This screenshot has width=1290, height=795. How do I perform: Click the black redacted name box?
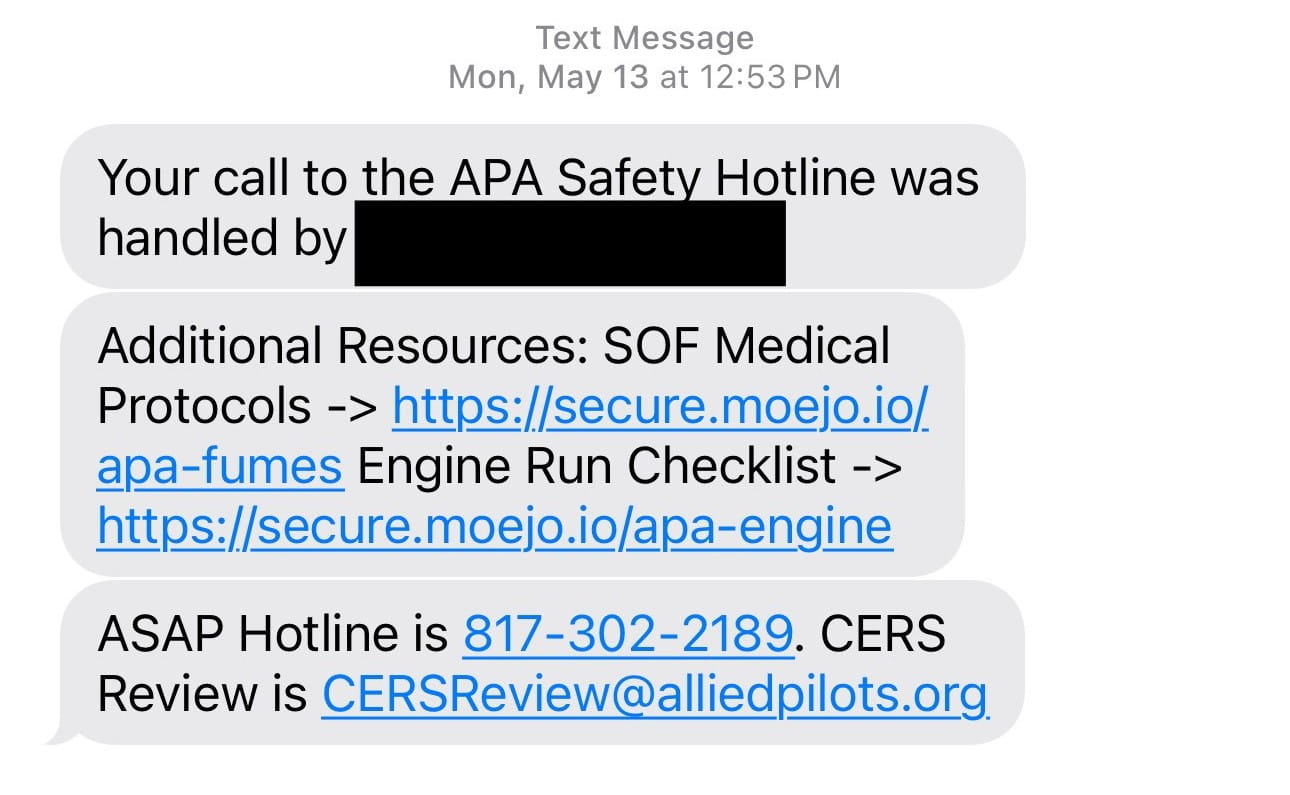coord(570,242)
